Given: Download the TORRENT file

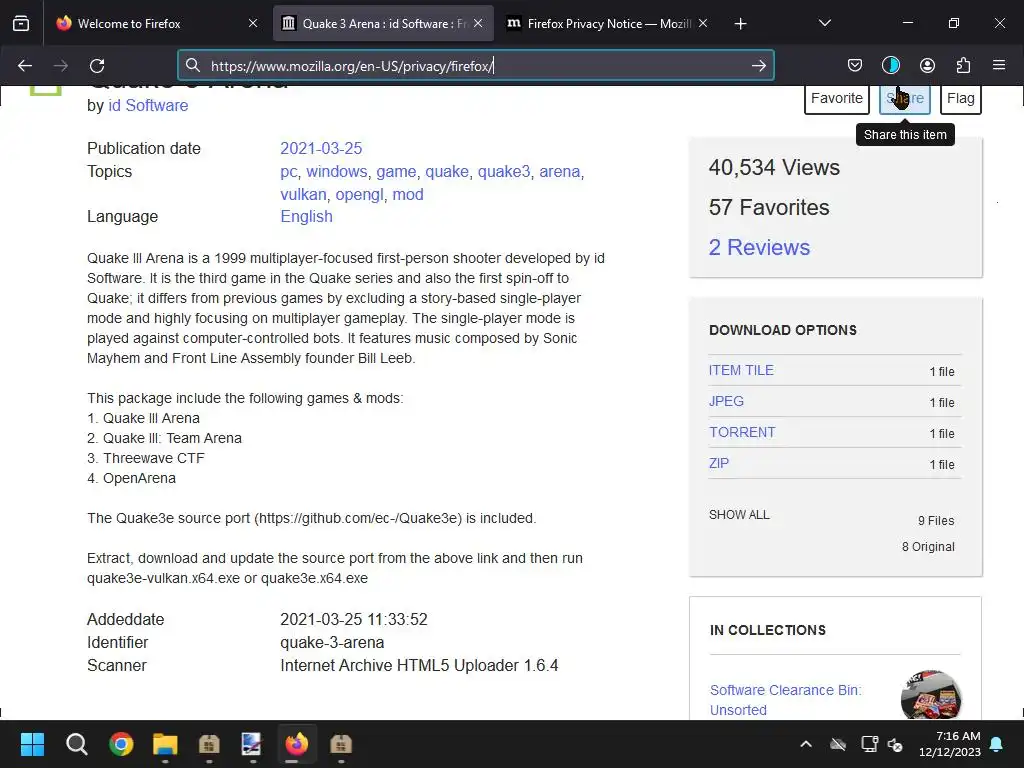Looking at the screenshot, I should pyautogui.click(x=742, y=432).
